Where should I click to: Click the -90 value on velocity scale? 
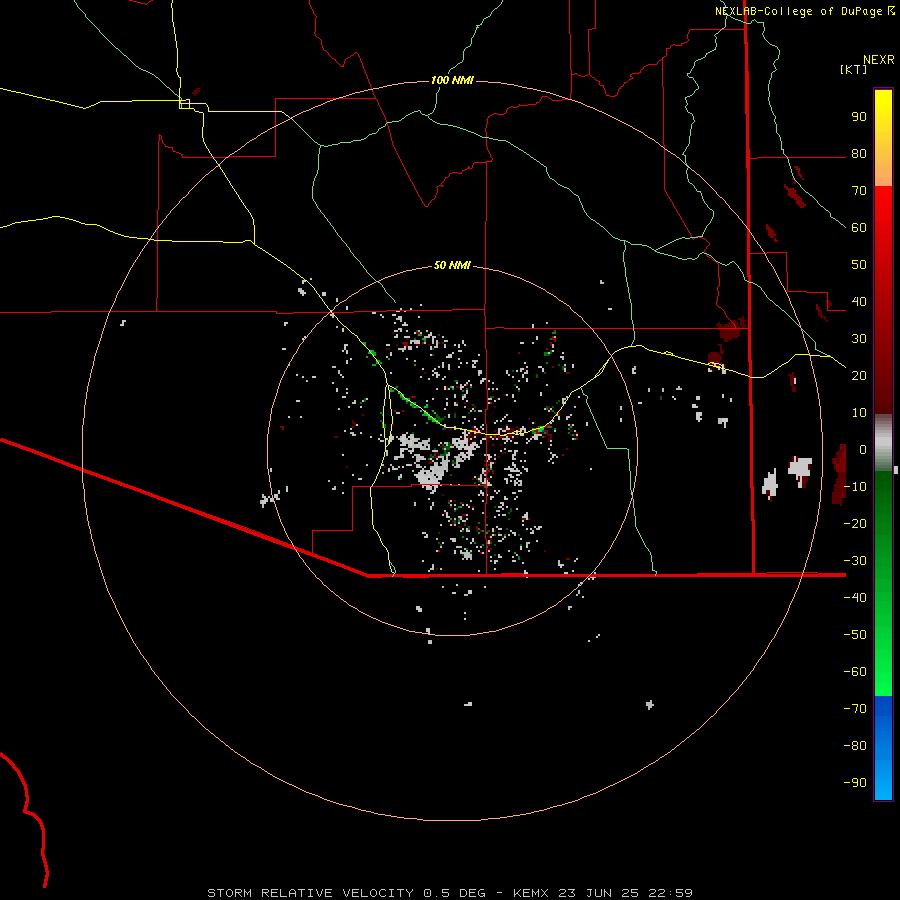click(x=855, y=783)
